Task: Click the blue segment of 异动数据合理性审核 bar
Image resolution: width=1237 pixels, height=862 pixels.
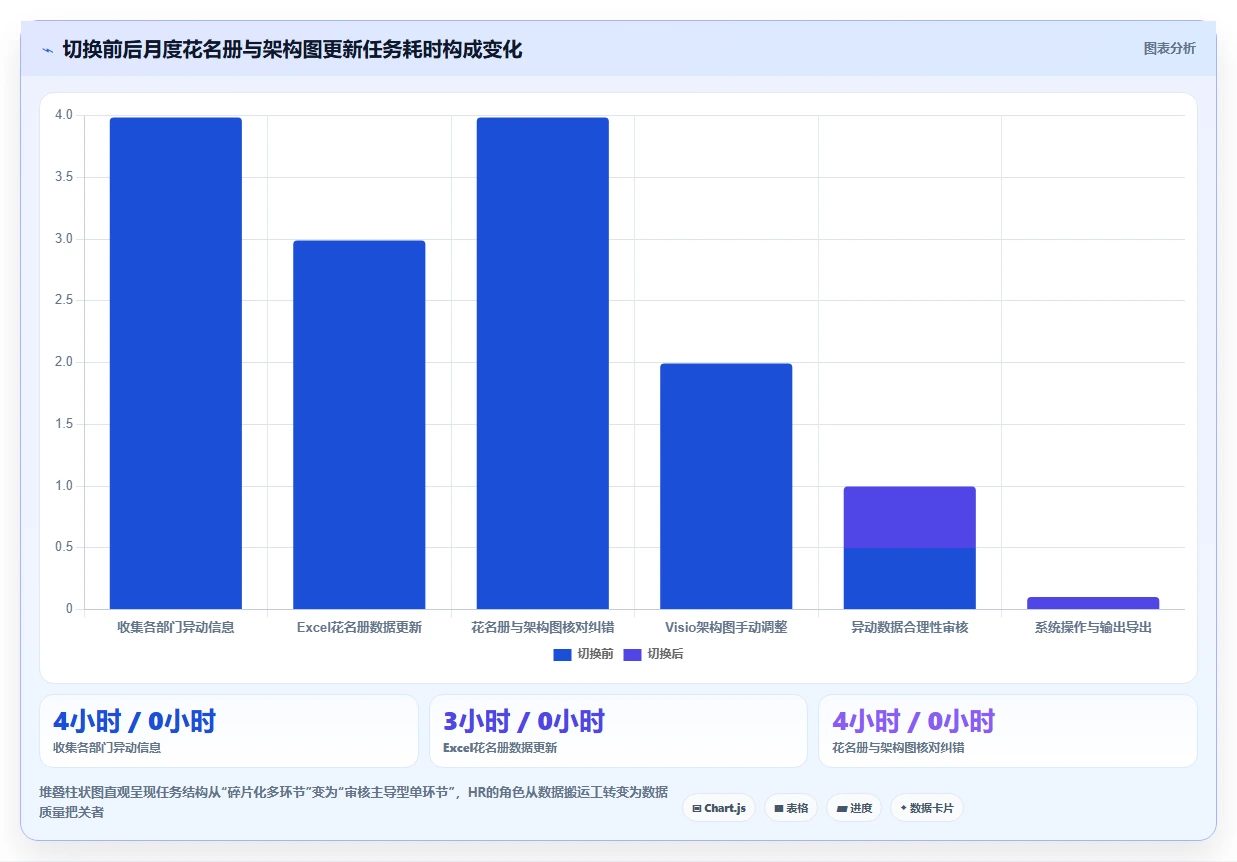Action: click(x=910, y=578)
